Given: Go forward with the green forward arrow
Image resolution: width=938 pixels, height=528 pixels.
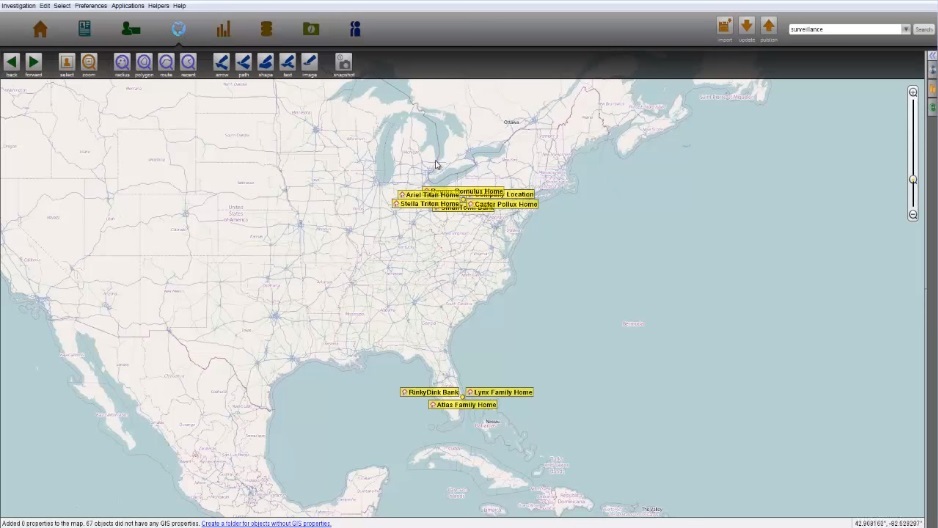Looking at the screenshot, I should 34,62.
